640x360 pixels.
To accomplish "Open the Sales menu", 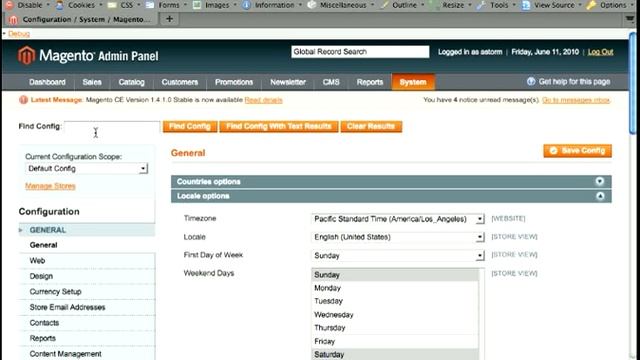I will tap(92, 82).
